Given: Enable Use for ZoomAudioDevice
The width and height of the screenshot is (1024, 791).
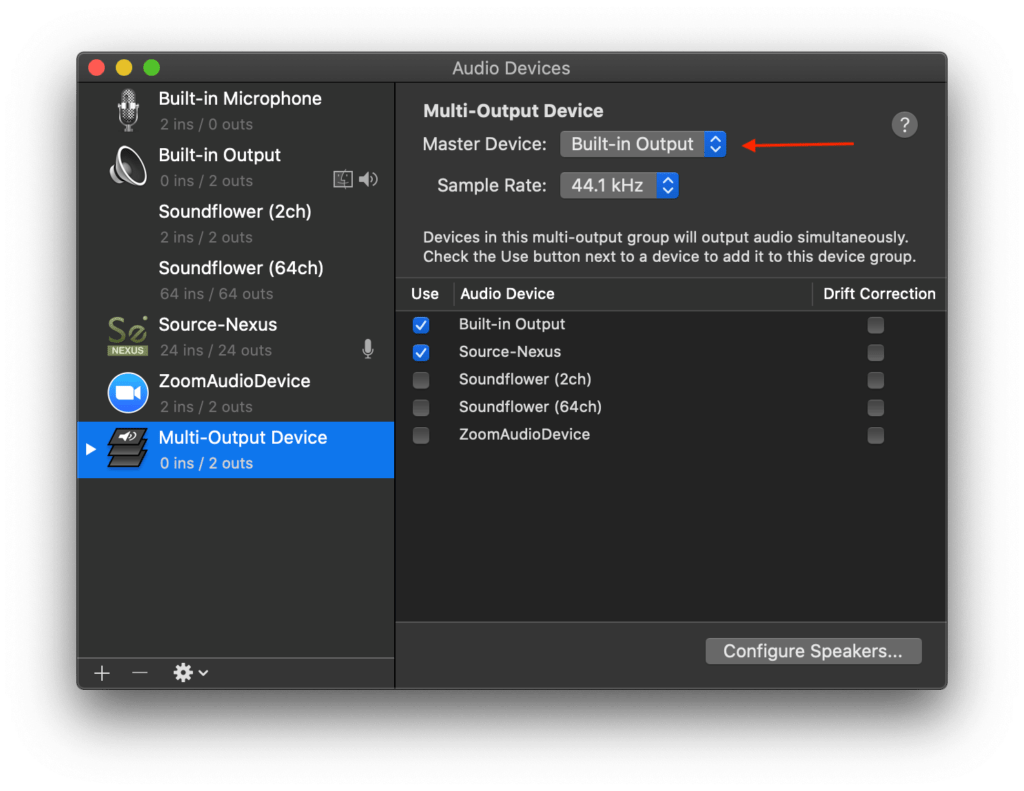Looking at the screenshot, I should [421, 435].
